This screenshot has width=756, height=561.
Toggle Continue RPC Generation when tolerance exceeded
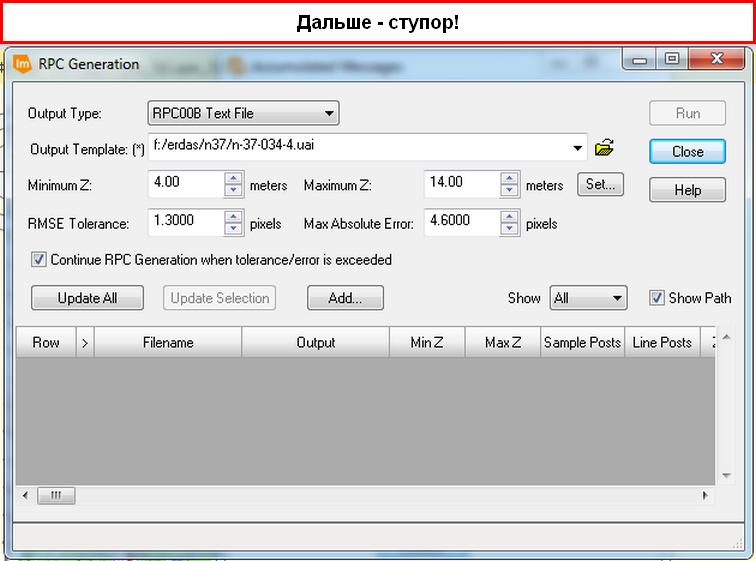(x=39, y=260)
